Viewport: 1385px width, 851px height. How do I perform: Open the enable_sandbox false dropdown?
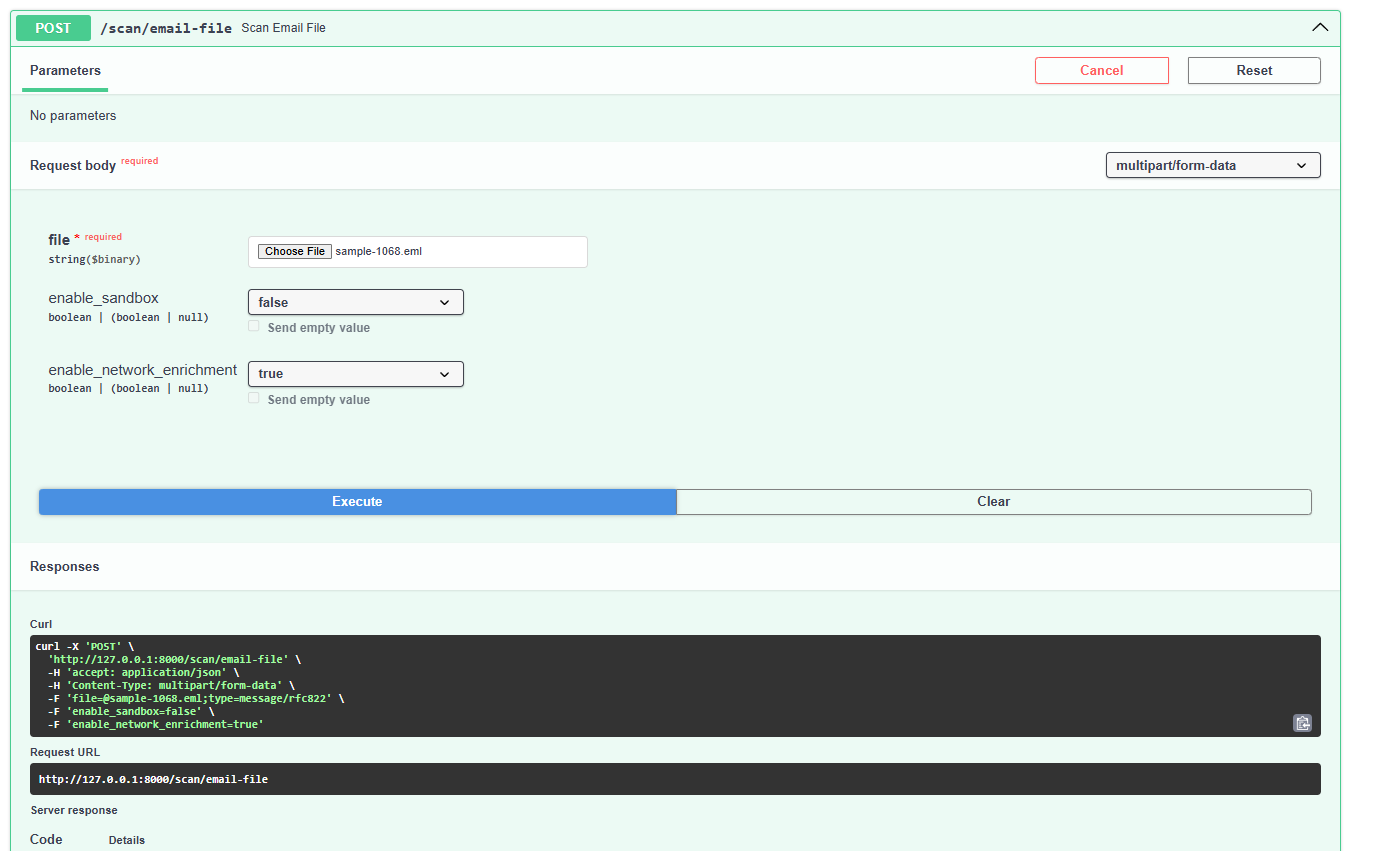[355, 302]
